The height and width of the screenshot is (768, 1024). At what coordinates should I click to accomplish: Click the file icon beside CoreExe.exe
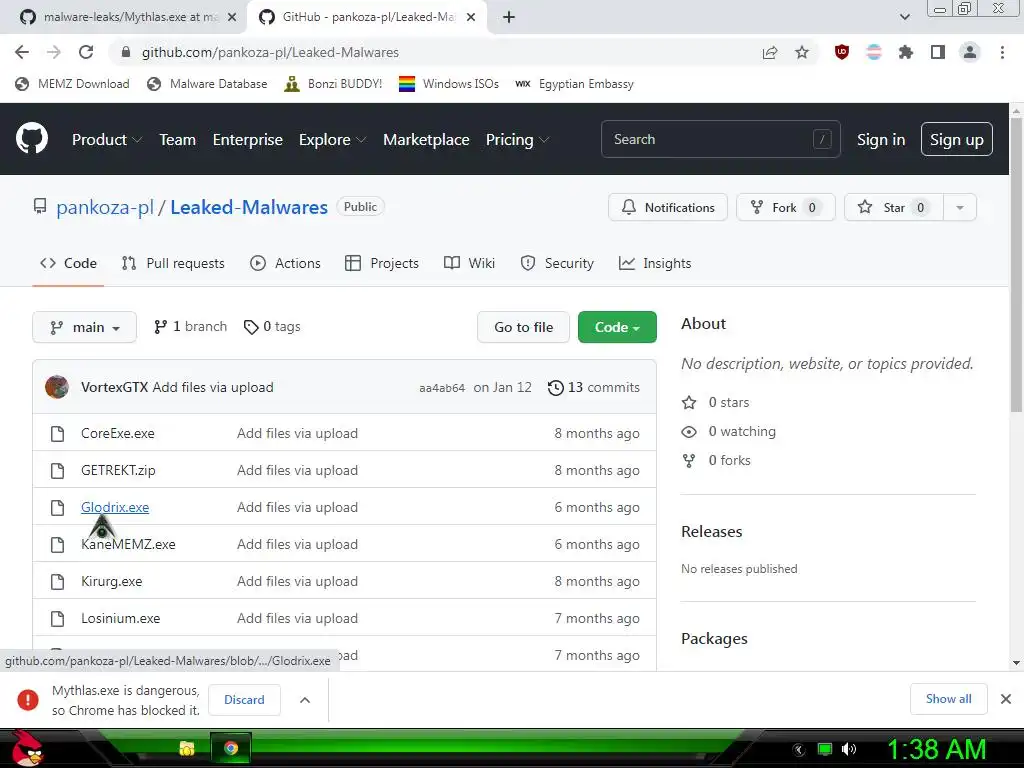tap(57, 434)
